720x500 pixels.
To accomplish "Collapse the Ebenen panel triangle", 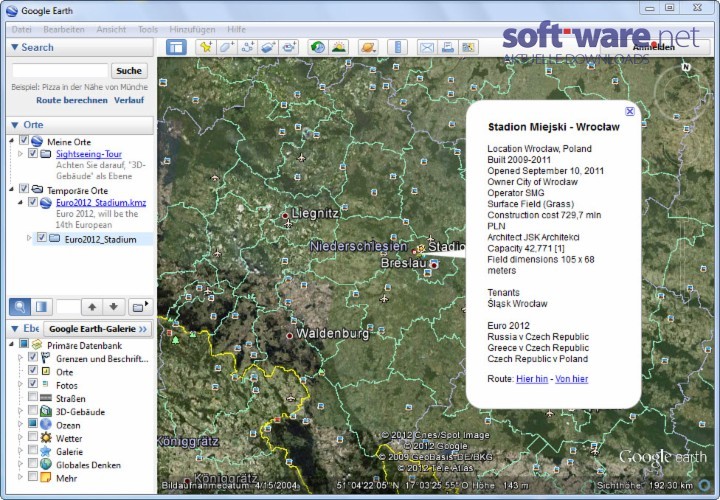I will click(x=14, y=329).
